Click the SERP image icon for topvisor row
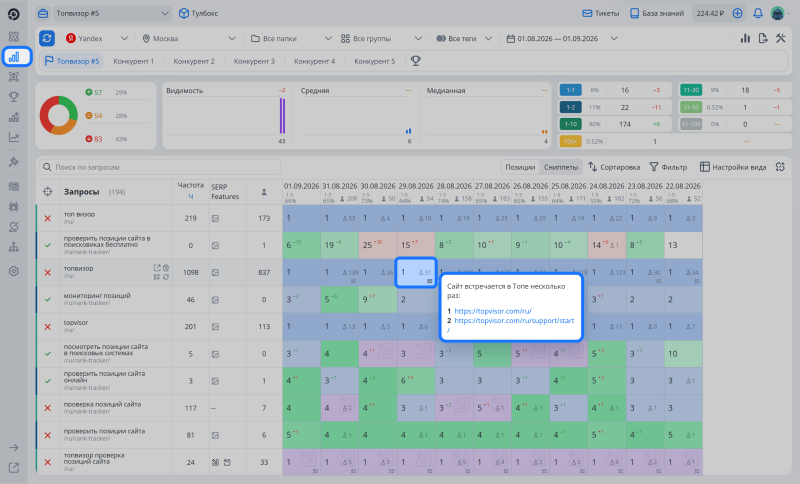The width and height of the screenshot is (800, 484). pyautogui.click(x=215, y=327)
